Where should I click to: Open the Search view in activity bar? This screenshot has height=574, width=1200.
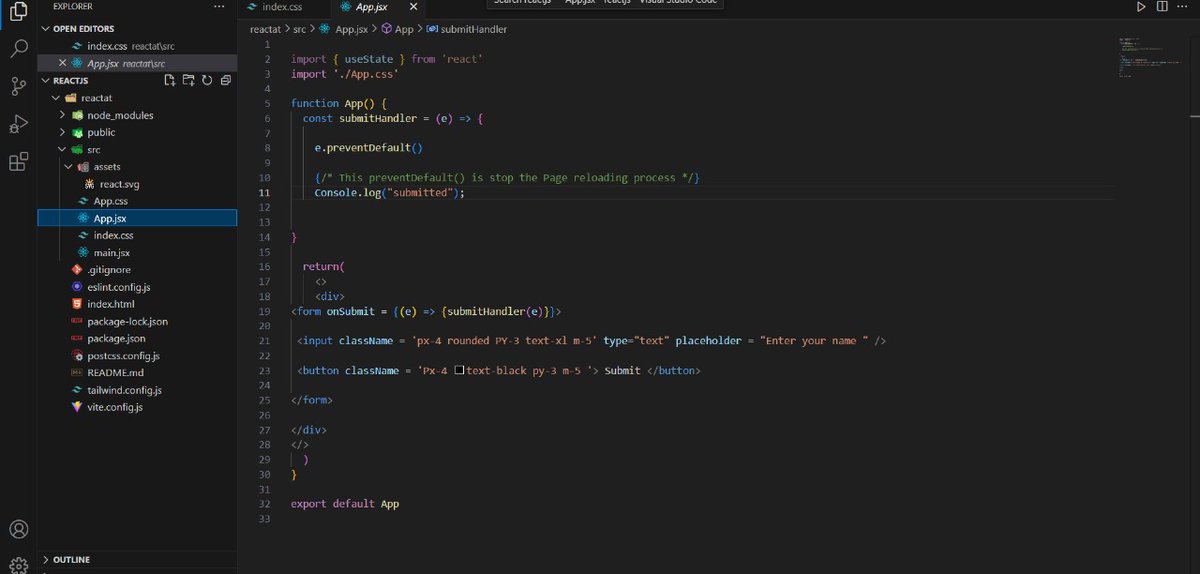pos(18,48)
